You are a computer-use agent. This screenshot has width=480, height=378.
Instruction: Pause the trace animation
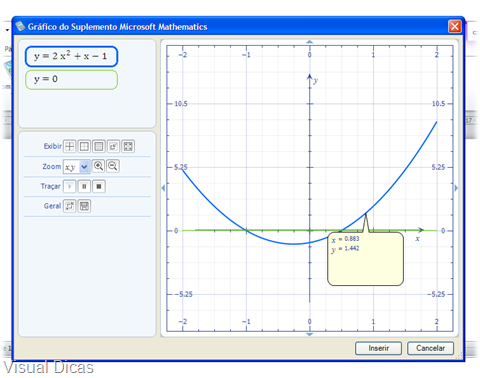click(x=84, y=186)
